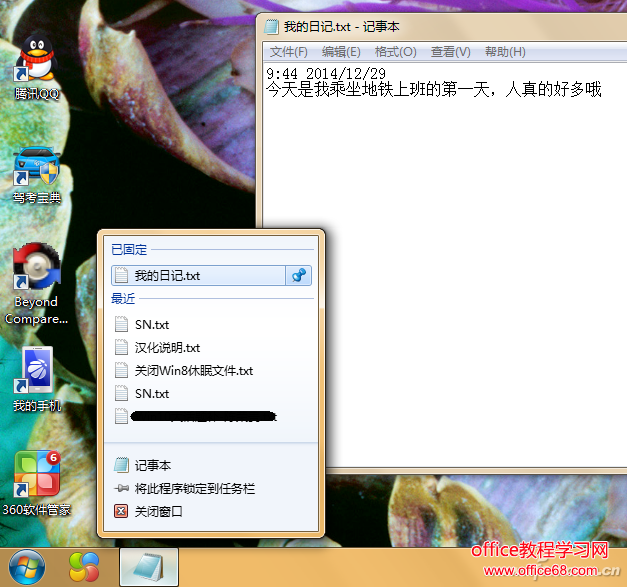
Task: Open the 查看(V) menu in Notepad
Action: pos(450,52)
